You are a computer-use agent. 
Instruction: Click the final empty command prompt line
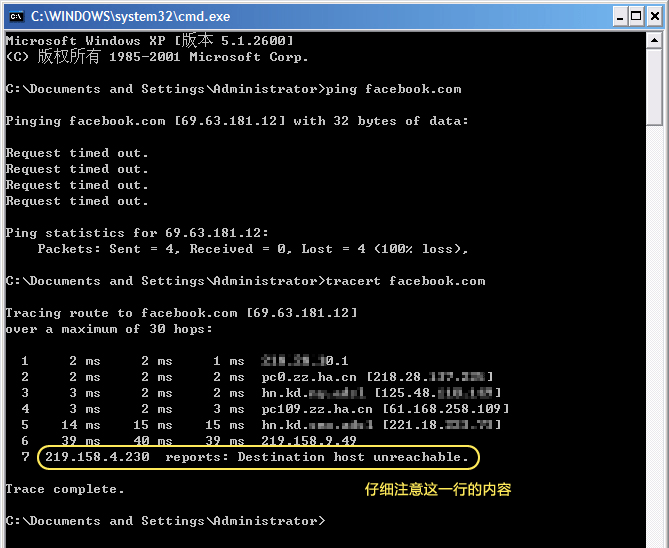coord(165,521)
